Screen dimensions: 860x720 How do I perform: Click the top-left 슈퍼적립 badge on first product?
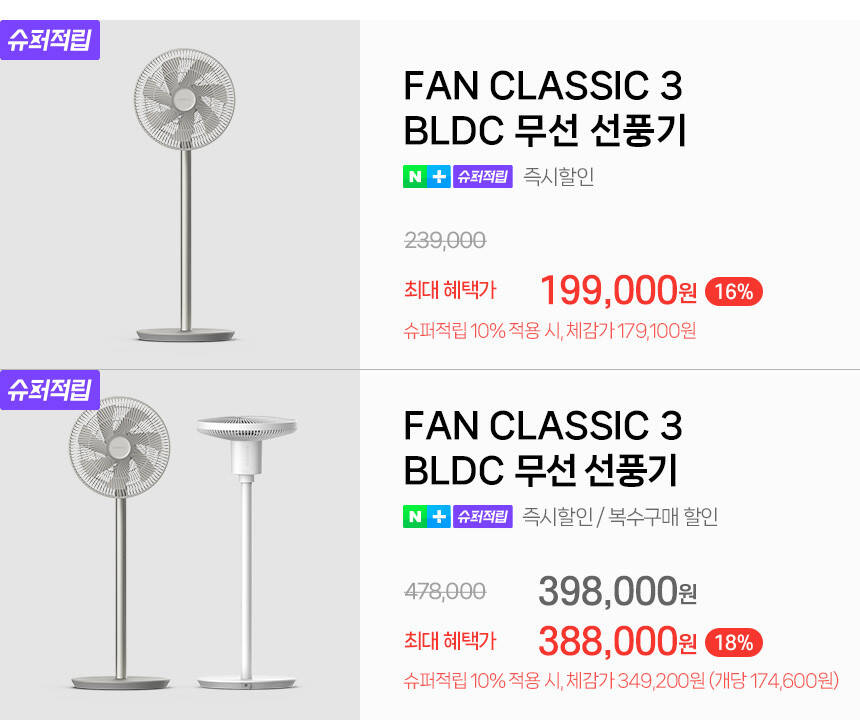50,41
